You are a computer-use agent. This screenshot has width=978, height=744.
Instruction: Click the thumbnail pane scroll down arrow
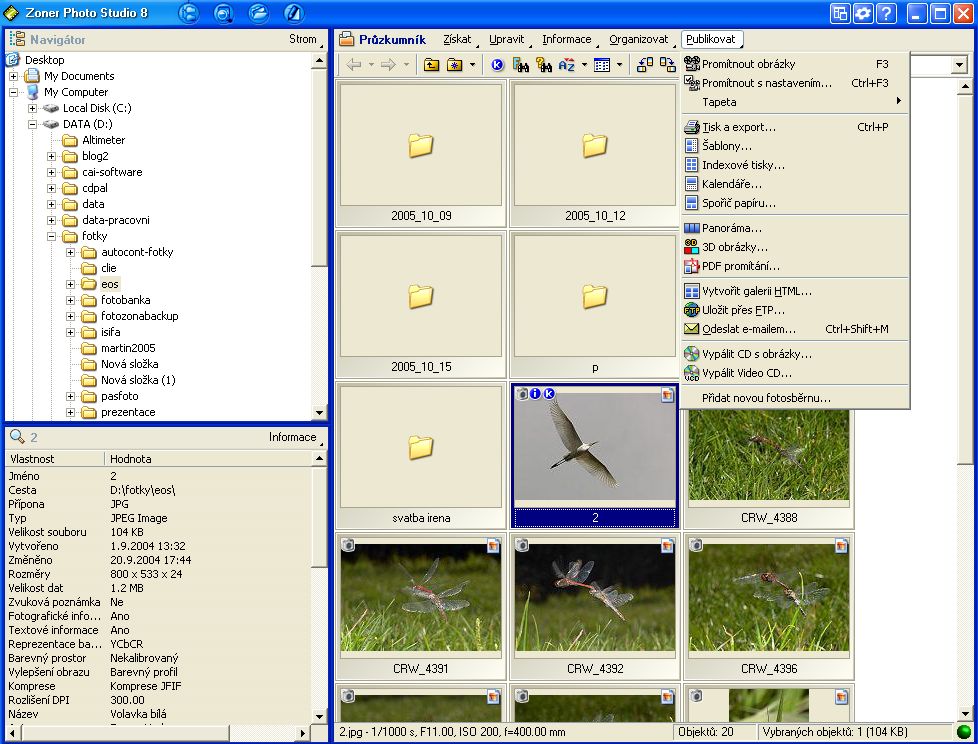tap(965, 713)
